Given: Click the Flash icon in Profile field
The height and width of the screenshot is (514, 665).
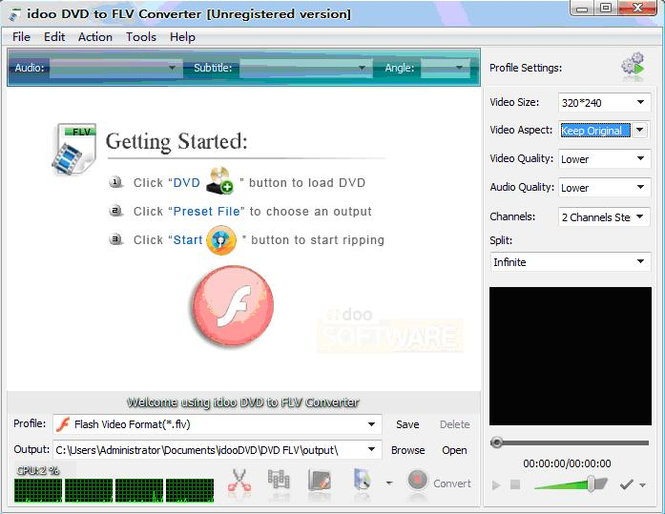Looking at the screenshot, I should click(x=63, y=424).
